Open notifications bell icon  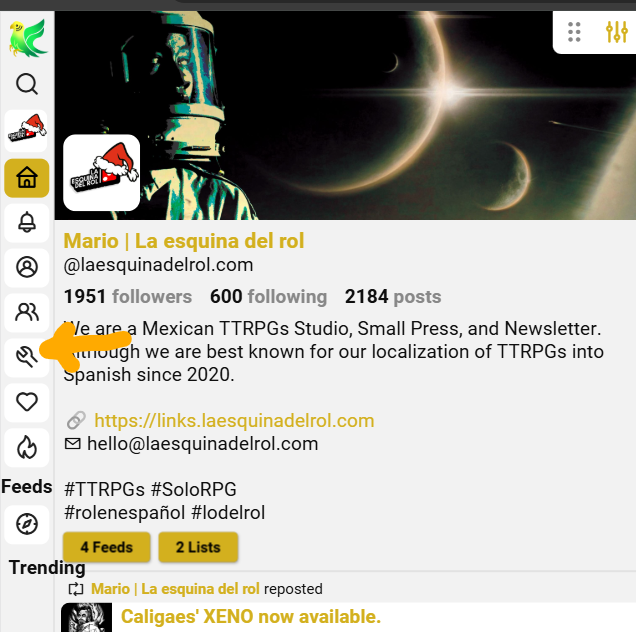27,223
